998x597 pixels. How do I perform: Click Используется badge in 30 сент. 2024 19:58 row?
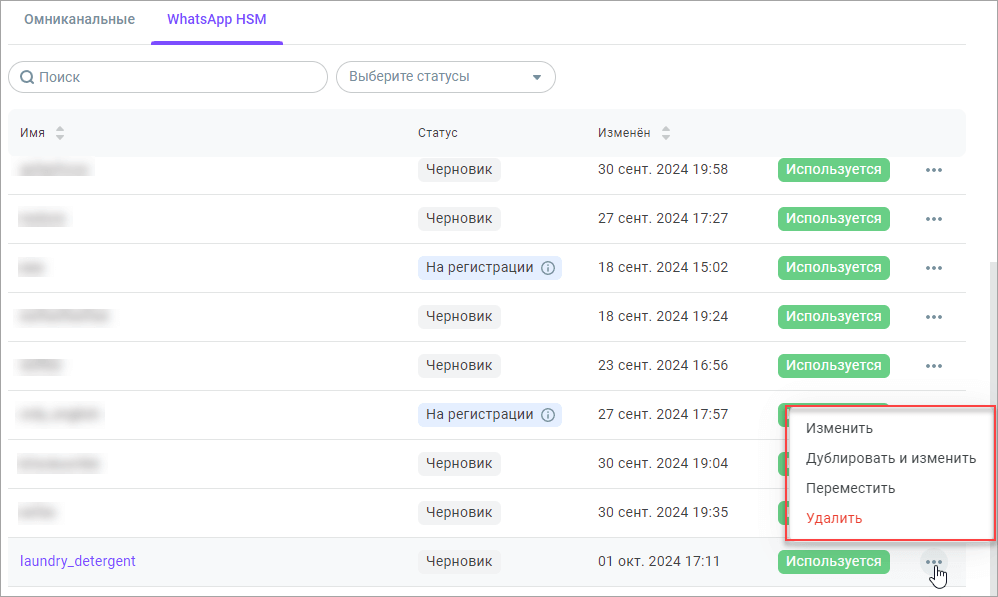point(833,170)
